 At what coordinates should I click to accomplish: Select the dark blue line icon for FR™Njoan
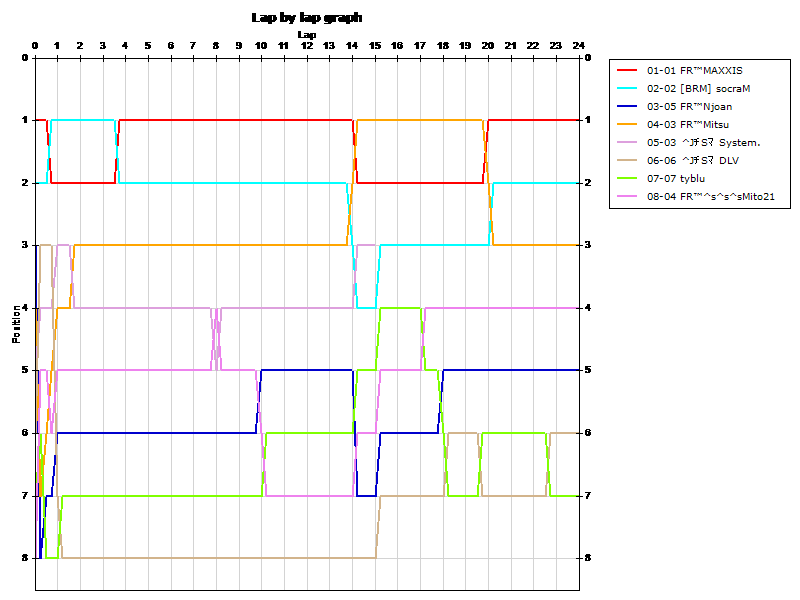[625, 106]
